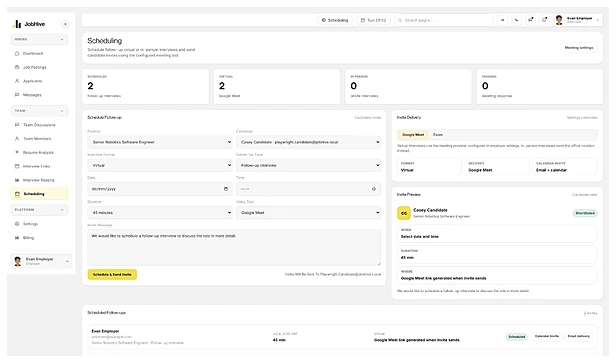616x363 pixels.
Task: Open Team Members via its person icon
Action: coord(17,139)
